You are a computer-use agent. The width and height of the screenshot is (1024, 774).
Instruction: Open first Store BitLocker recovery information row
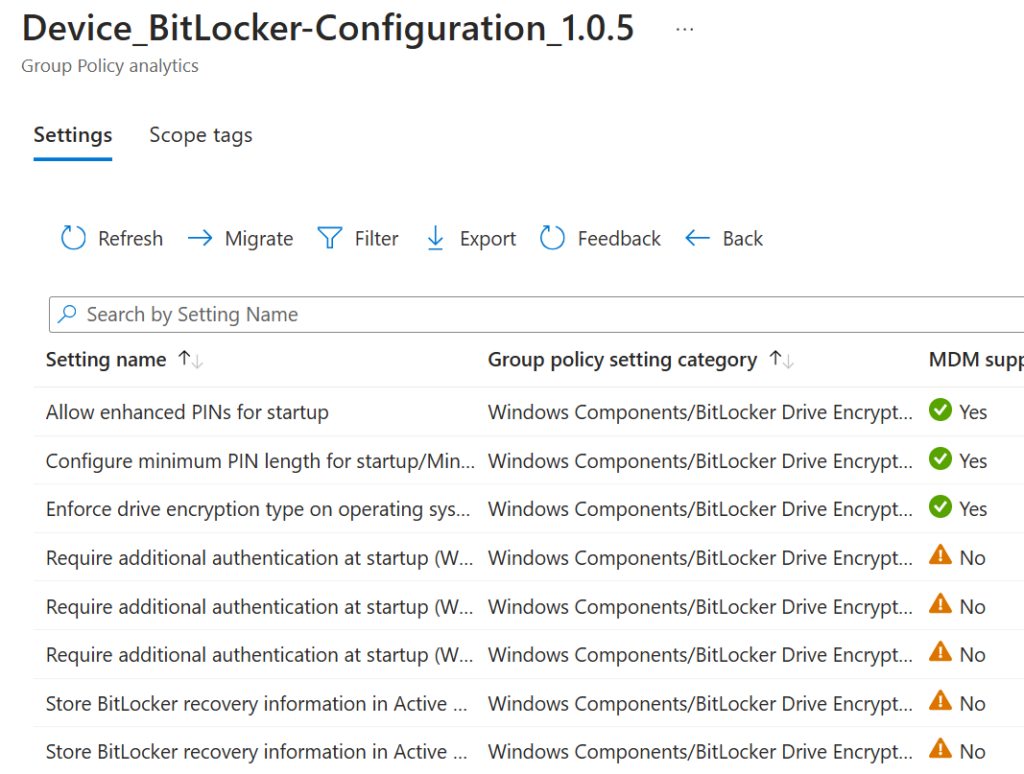click(256, 704)
